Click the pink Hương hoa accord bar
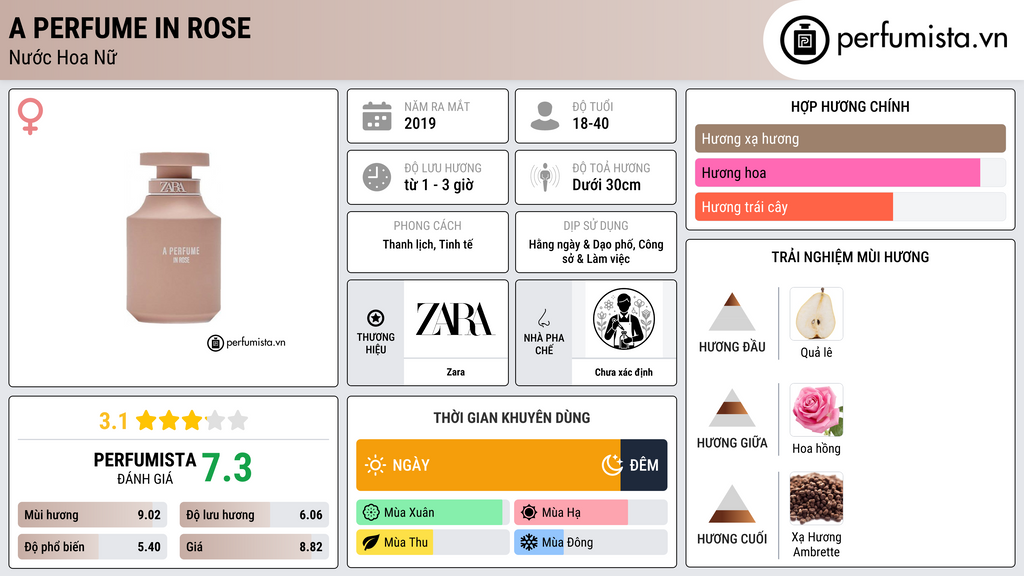This screenshot has height=576, width=1024. (x=837, y=172)
